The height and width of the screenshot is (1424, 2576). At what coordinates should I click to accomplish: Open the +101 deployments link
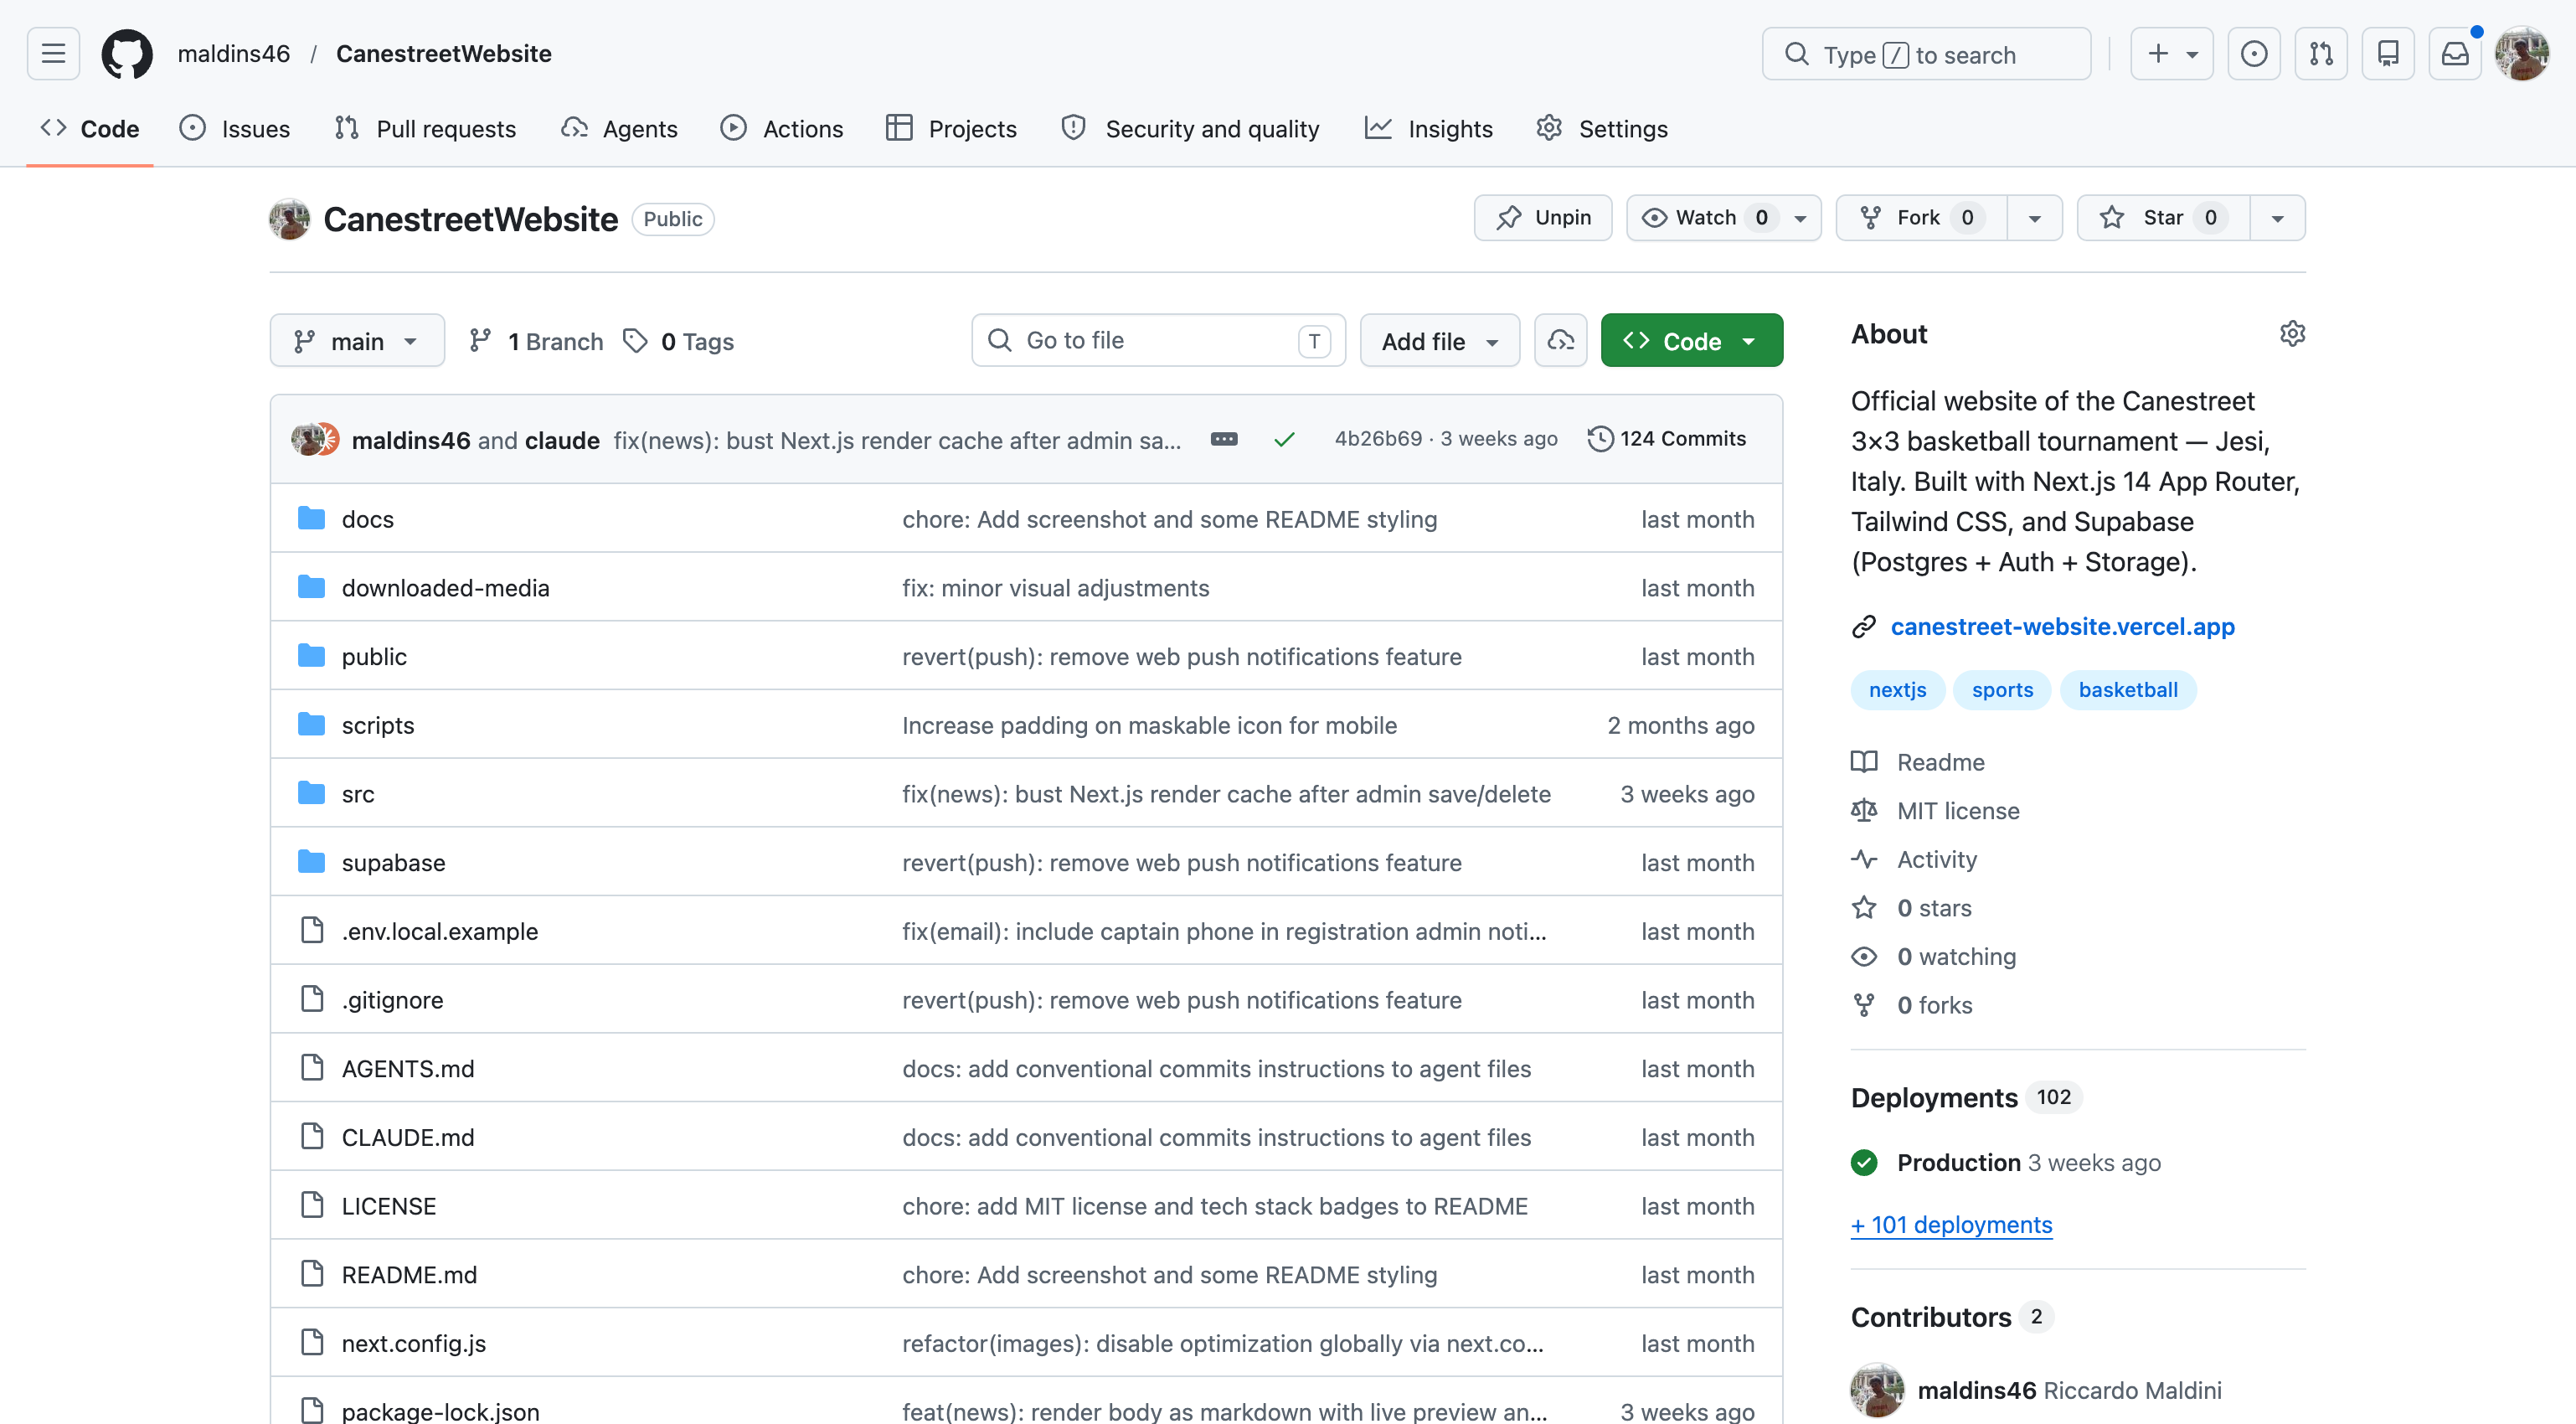coord(1951,1225)
